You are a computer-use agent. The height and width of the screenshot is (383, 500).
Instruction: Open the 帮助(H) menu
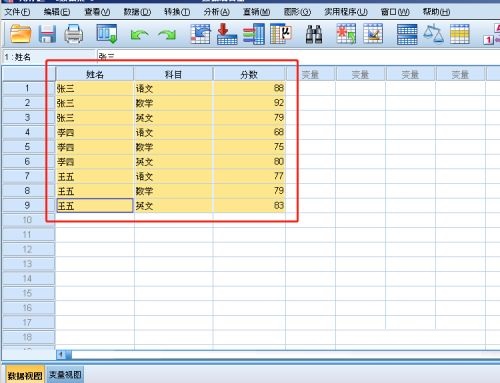[x=436, y=12]
